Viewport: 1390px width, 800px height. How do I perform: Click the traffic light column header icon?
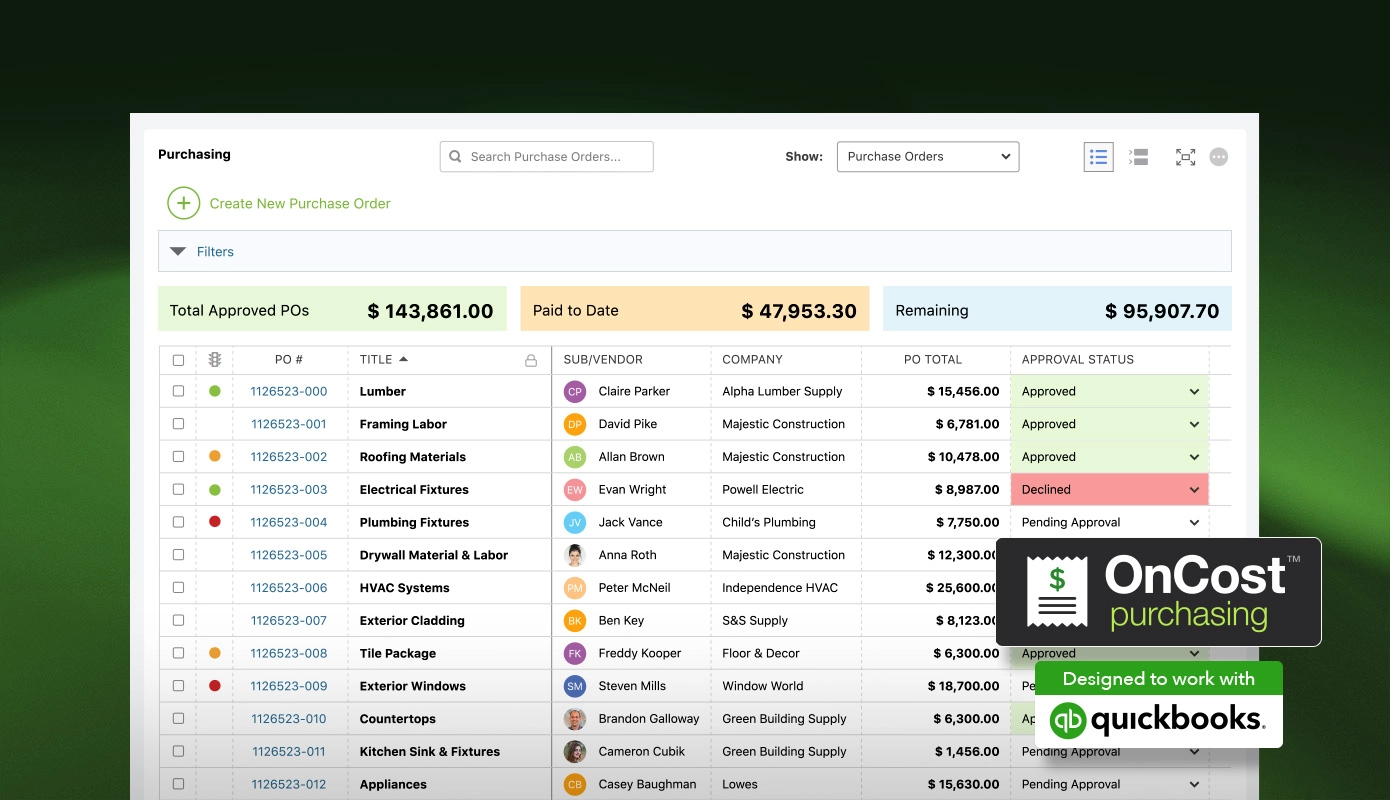point(214,360)
